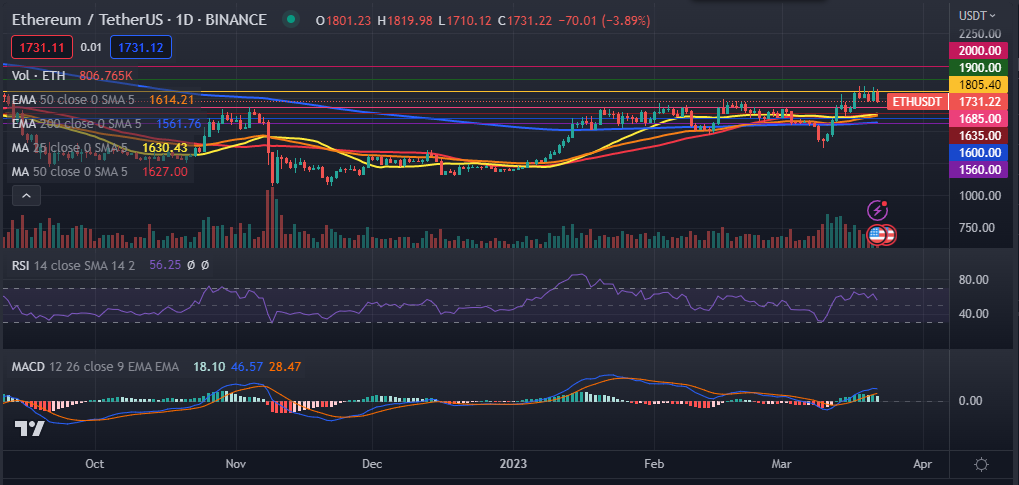Click the Dec label on time axis
Viewport: 1019px width, 485px height.
coord(371,464)
